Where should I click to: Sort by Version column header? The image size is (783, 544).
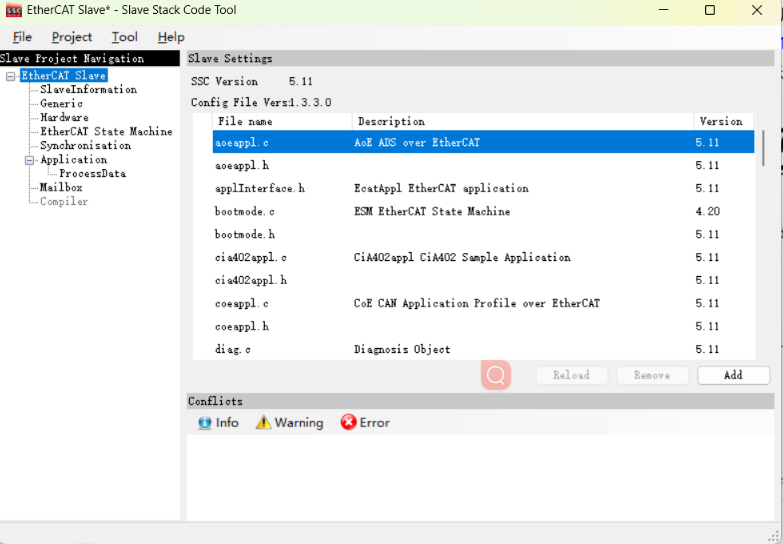click(x=724, y=121)
